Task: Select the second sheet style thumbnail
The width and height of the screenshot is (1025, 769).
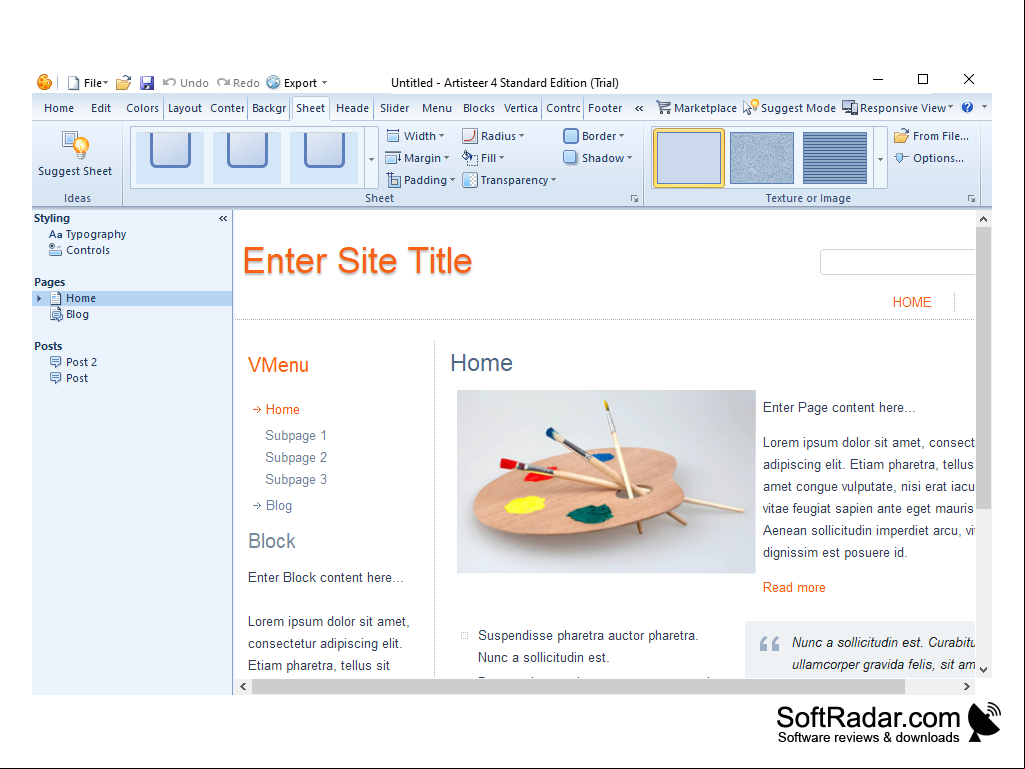Action: (x=247, y=157)
